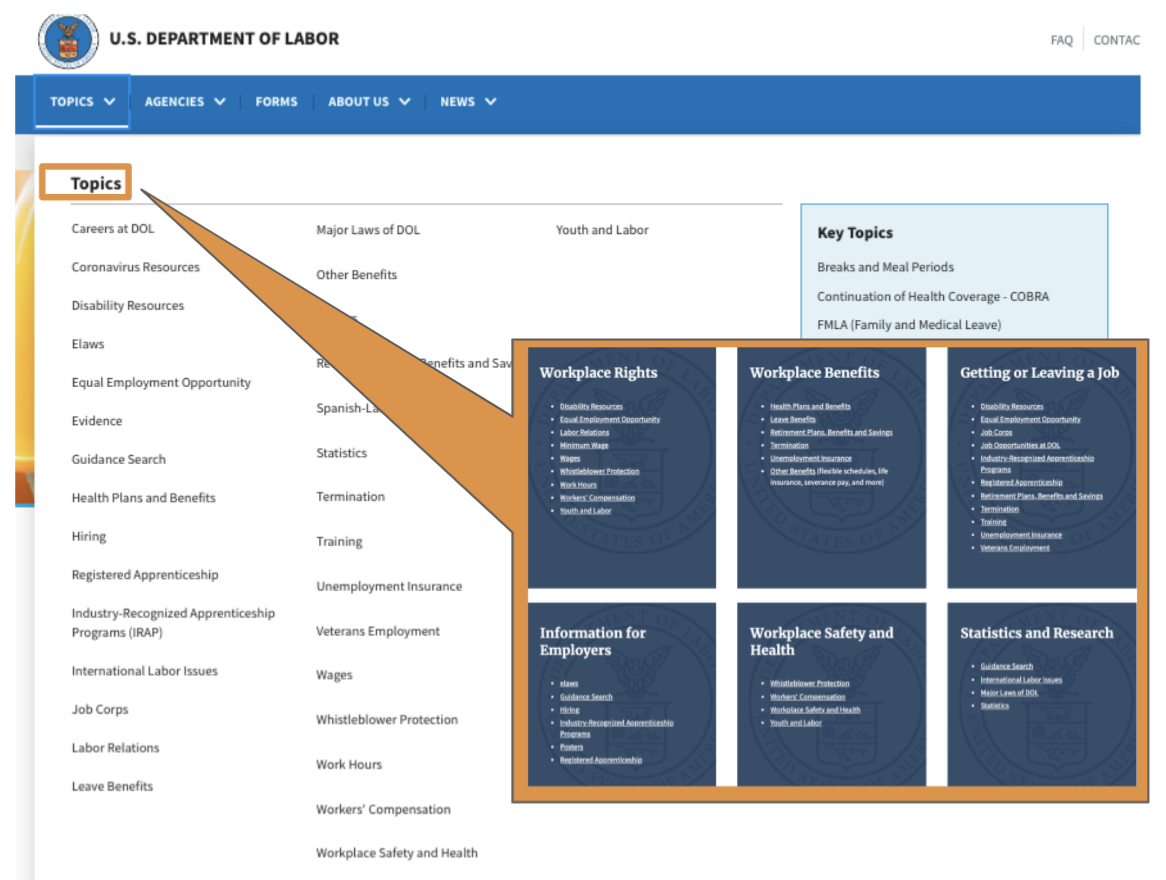The height and width of the screenshot is (880, 1166).
Task: Open Posters under Information for Employers
Action: [x=571, y=747]
